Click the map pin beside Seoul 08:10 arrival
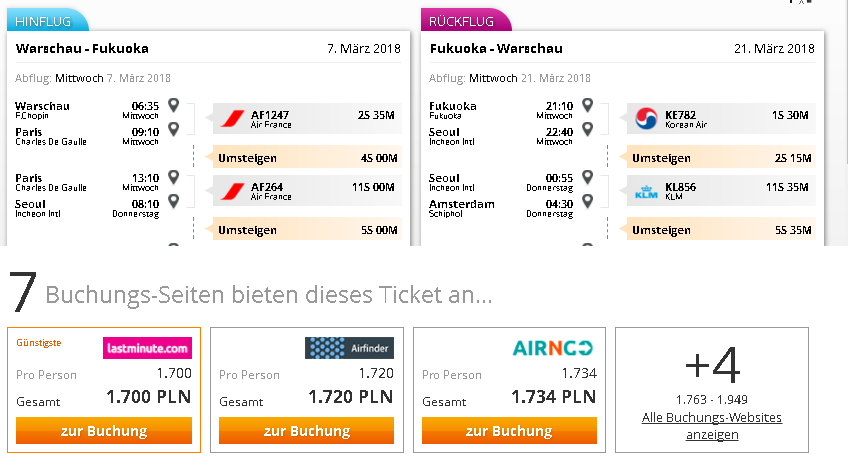This screenshot has height=464, width=848. click(x=174, y=201)
